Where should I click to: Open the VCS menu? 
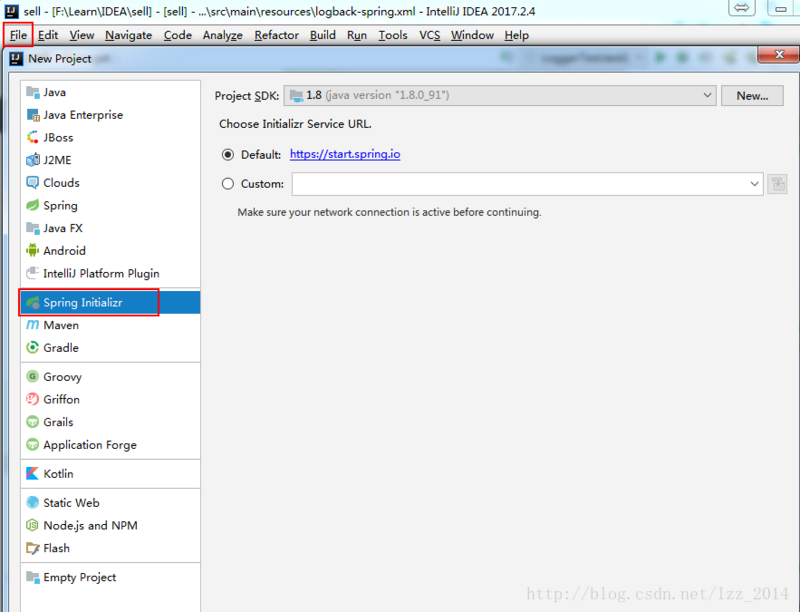430,35
